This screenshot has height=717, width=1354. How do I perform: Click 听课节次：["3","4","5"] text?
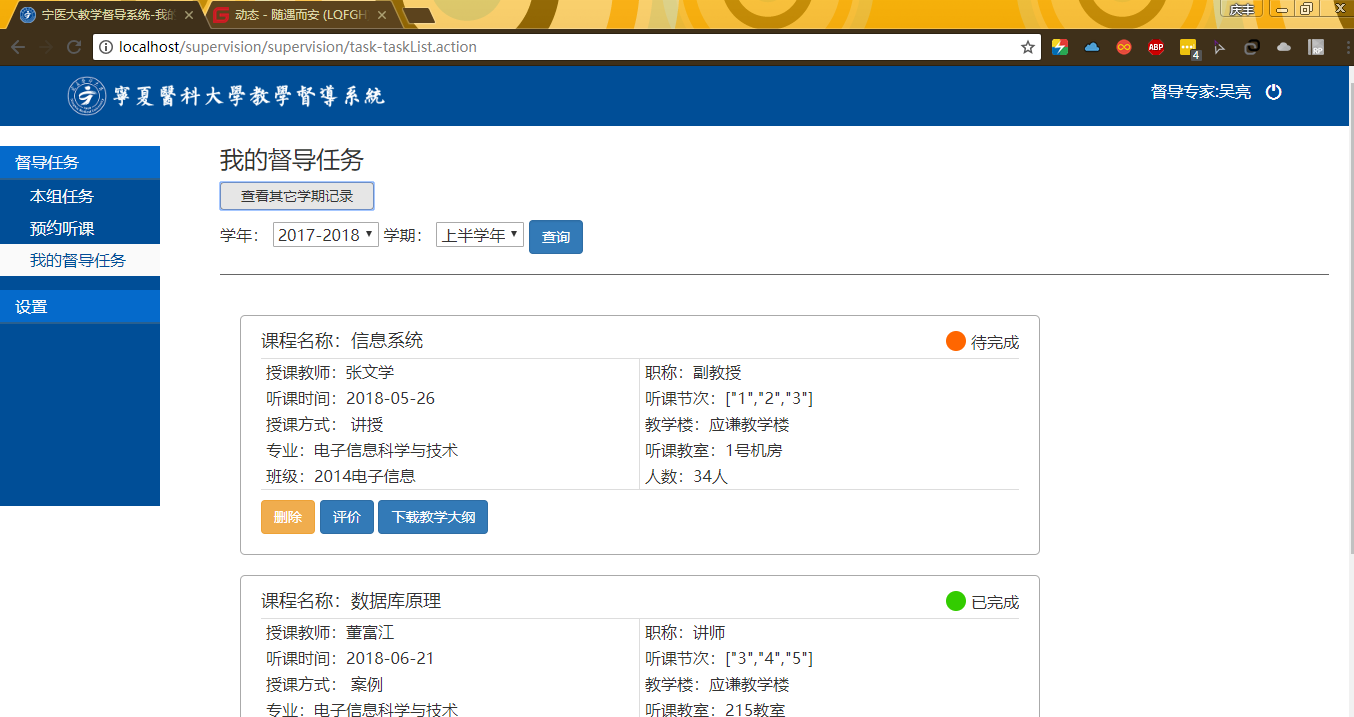click(x=729, y=659)
